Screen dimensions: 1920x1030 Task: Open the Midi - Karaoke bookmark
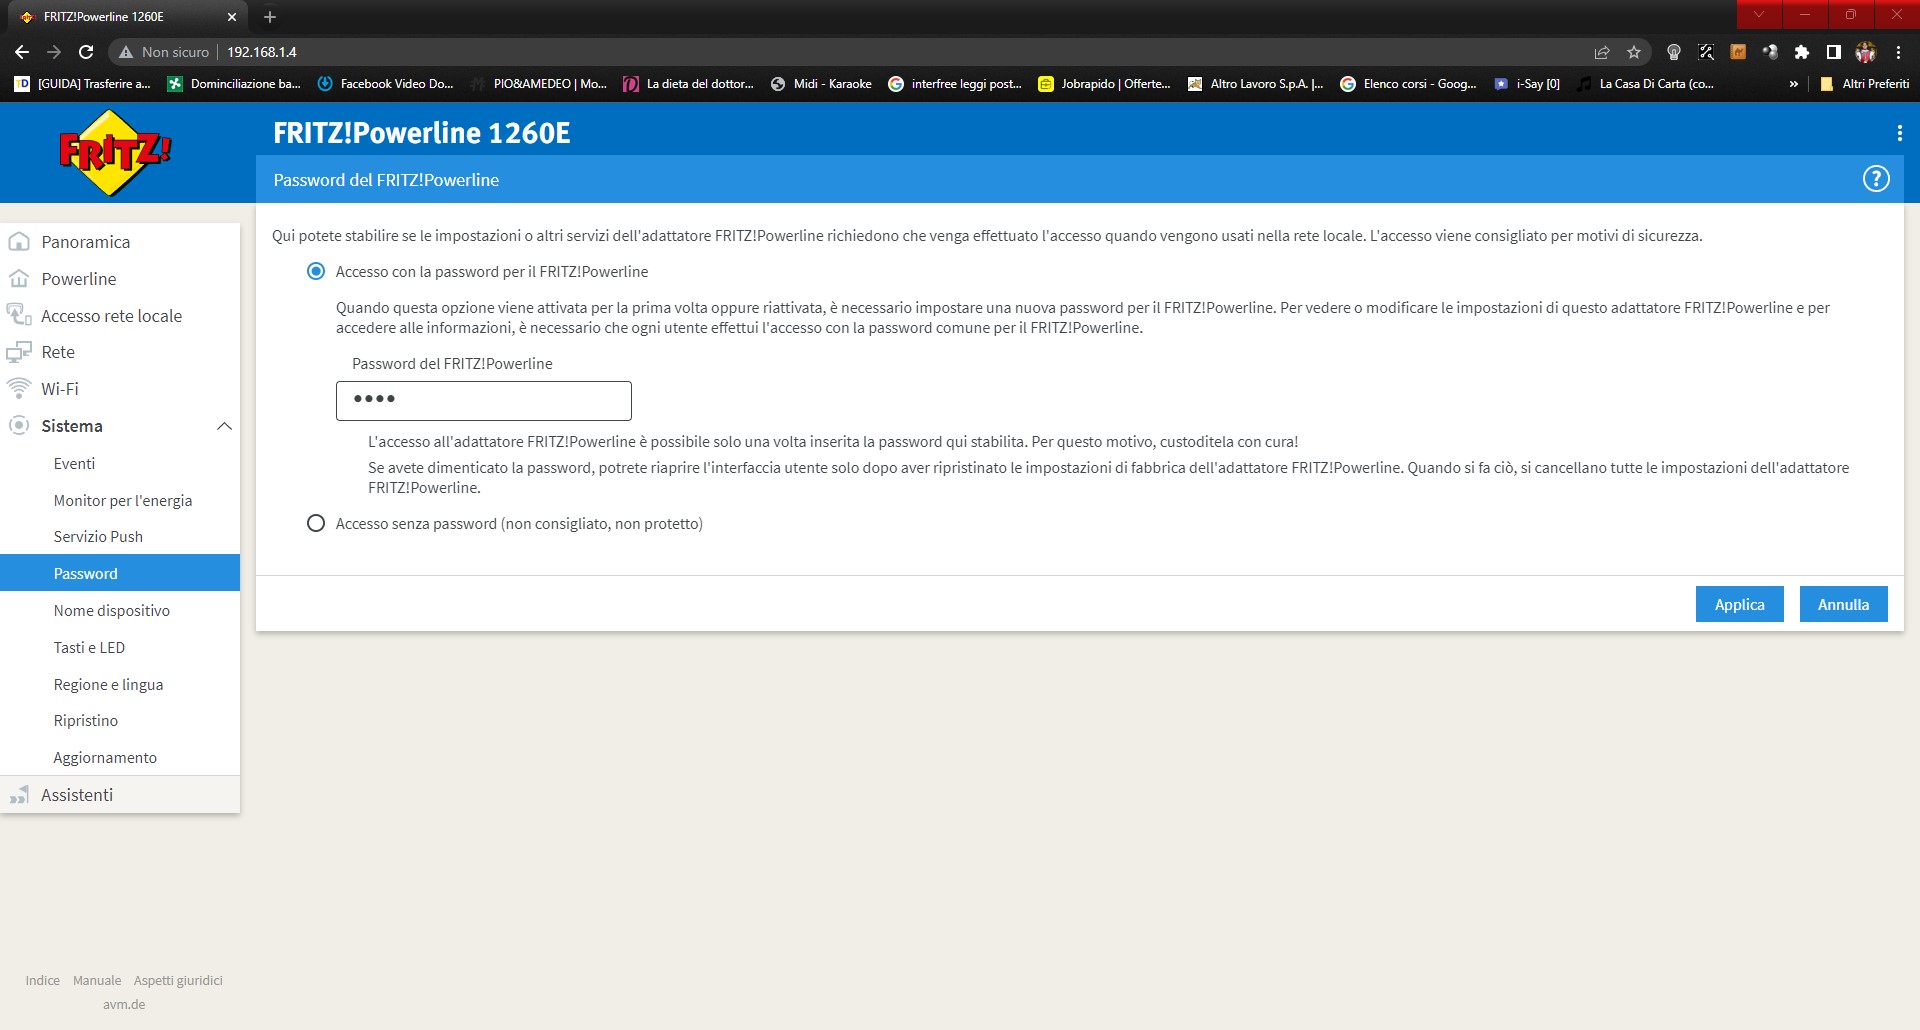[x=821, y=84]
